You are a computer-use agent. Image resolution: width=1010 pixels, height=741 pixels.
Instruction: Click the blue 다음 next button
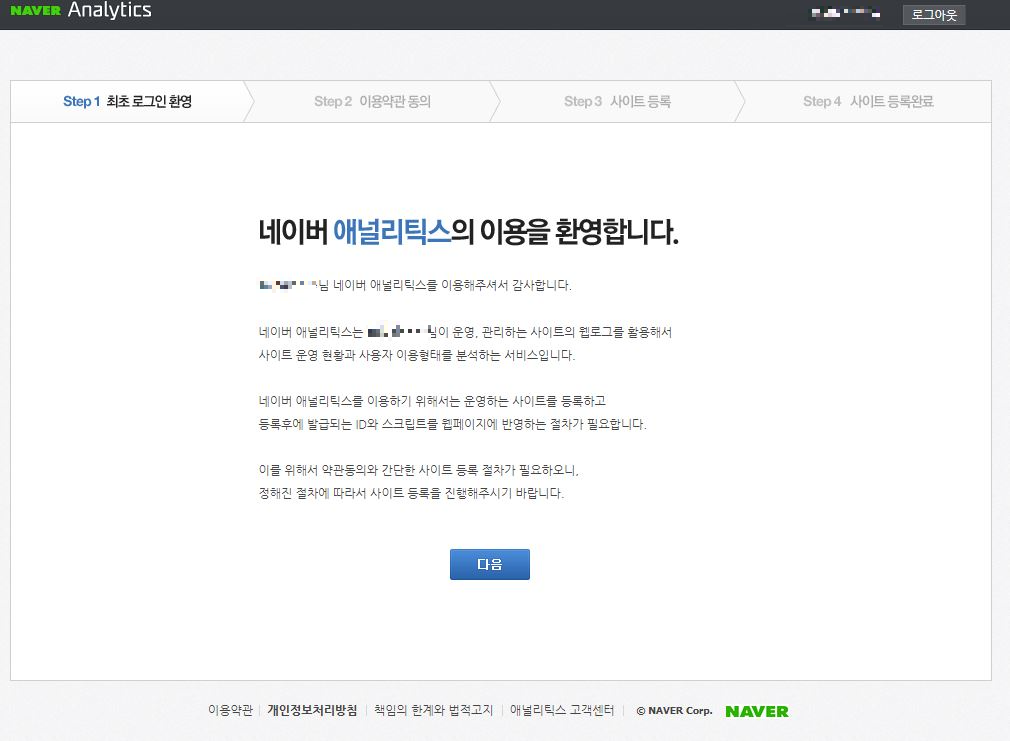coord(490,564)
